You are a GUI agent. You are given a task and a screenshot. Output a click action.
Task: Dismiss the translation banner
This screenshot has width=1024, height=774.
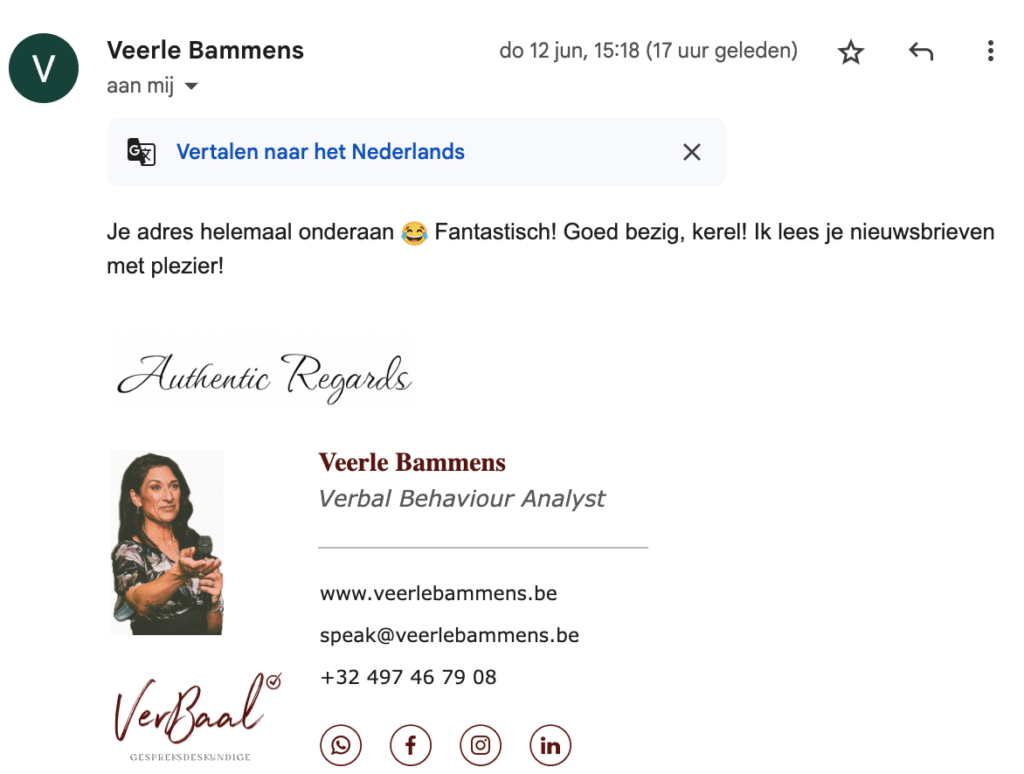[x=692, y=152]
